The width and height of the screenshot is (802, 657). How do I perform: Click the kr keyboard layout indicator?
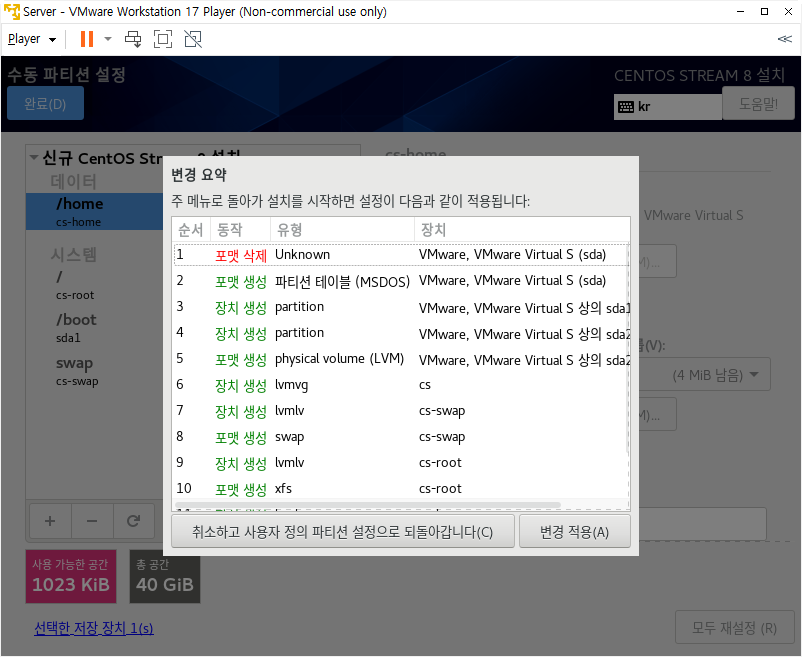(x=667, y=106)
